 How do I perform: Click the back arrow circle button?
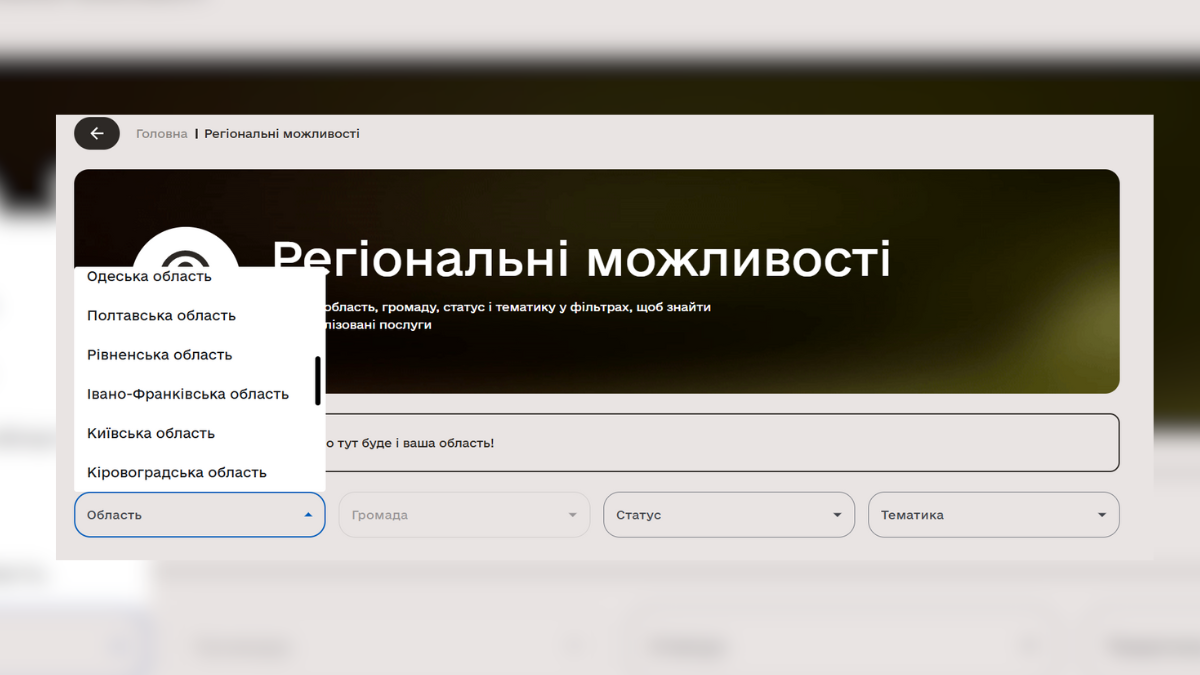point(96,133)
